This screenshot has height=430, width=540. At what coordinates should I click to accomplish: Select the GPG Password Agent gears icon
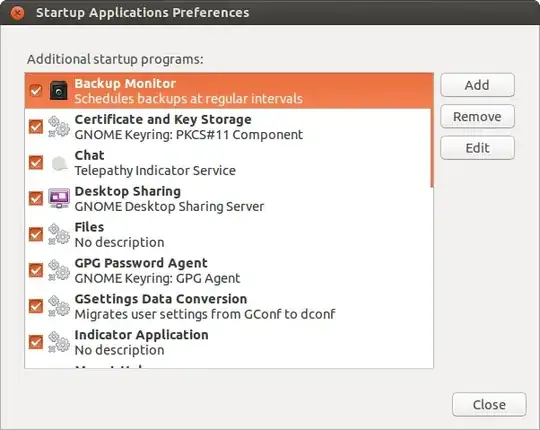coord(59,270)
